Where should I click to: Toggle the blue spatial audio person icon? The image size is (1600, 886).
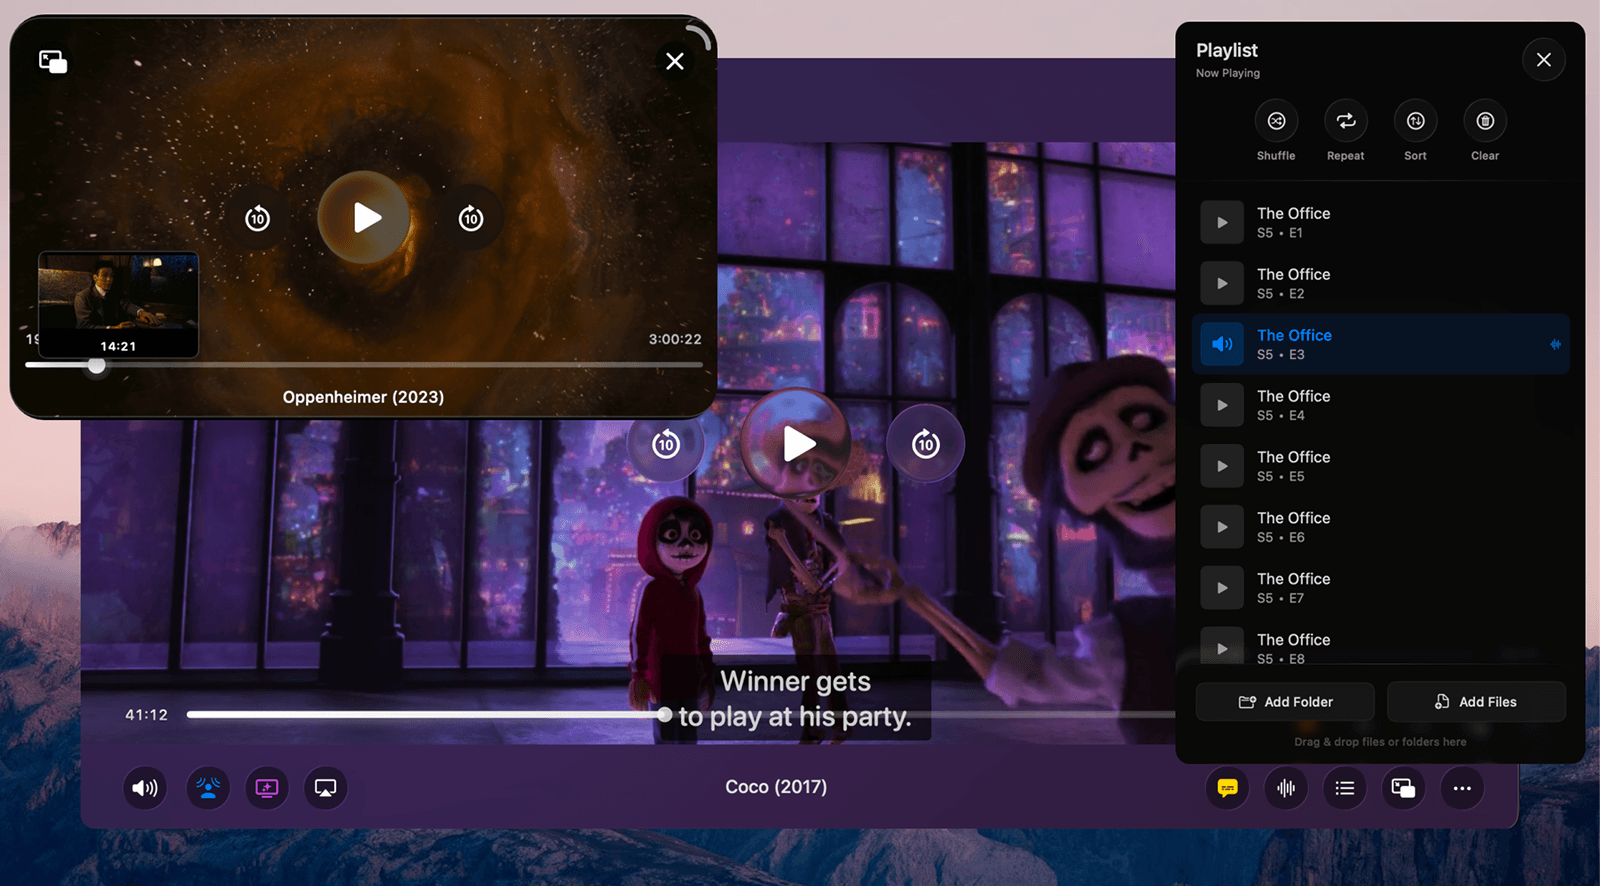208,788
